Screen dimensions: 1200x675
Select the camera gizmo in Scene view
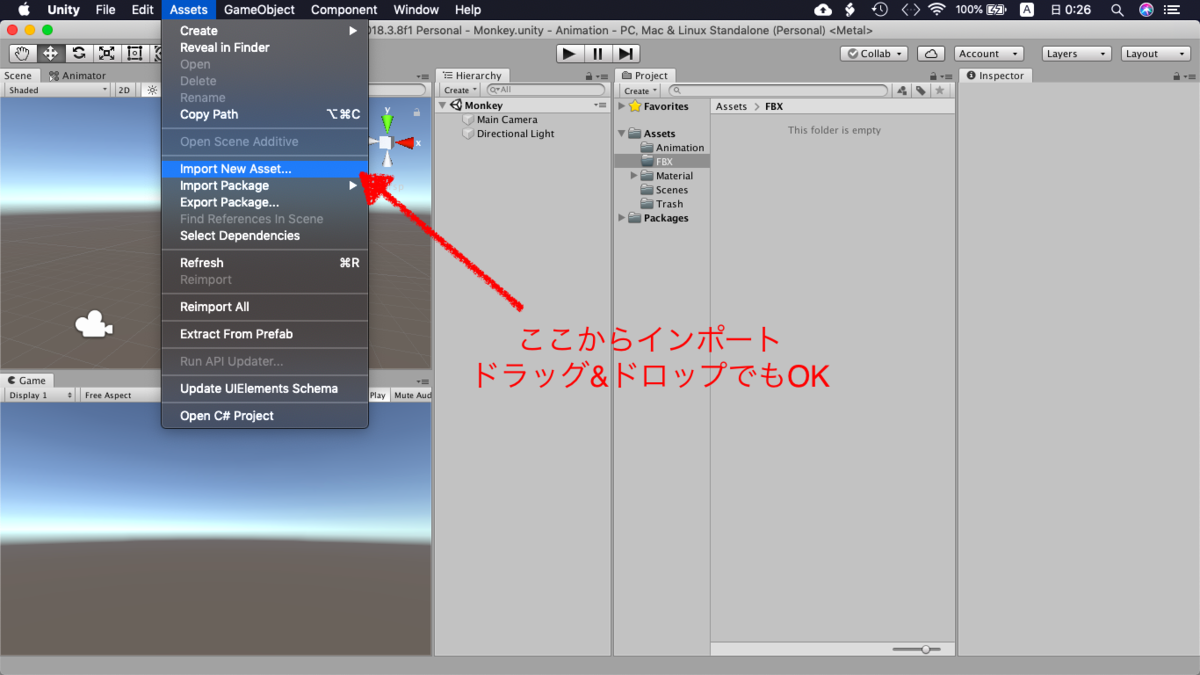pos(94,325)
